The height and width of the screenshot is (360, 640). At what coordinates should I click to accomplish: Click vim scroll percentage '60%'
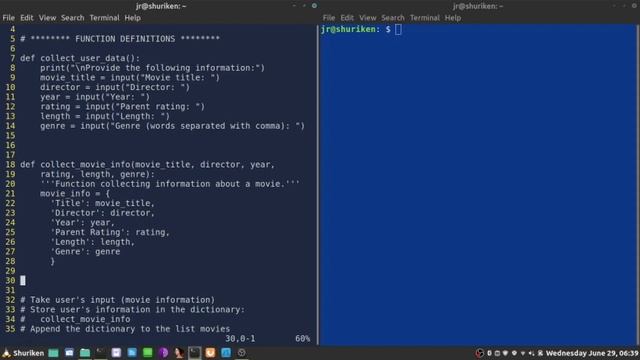click(x=302, y=339)
